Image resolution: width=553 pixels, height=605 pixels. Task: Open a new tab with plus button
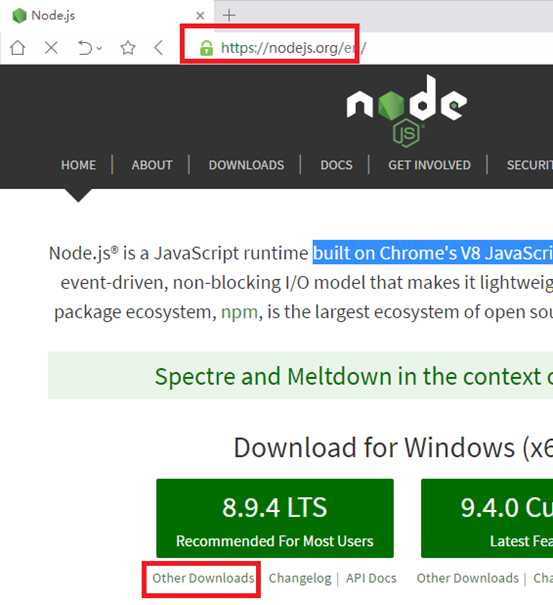click(229, 15)
